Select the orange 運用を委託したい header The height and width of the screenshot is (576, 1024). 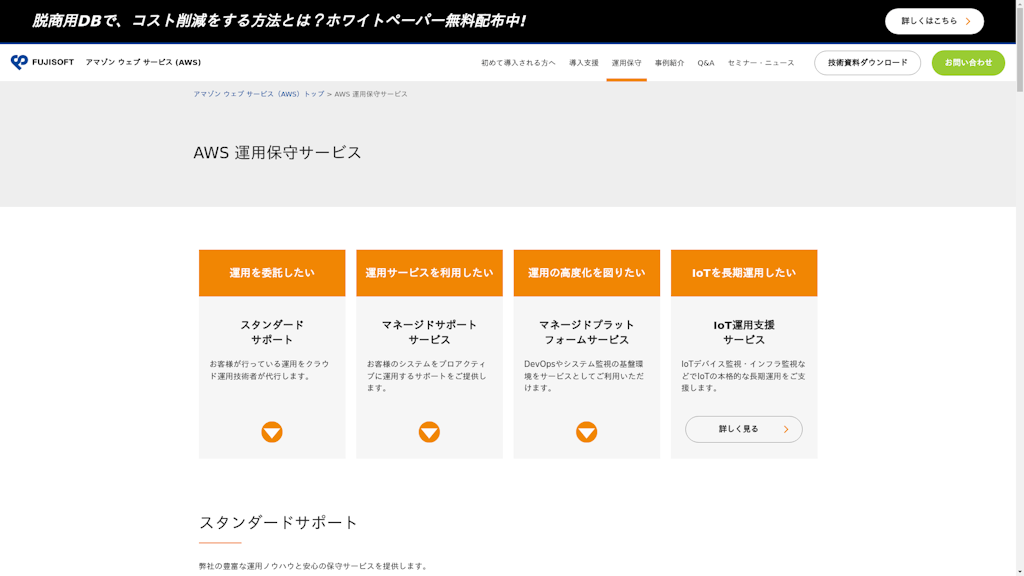point(272,273)
